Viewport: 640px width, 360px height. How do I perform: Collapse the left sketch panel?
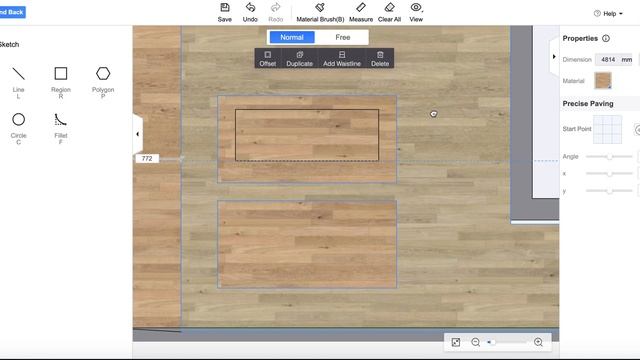point(138,134)
